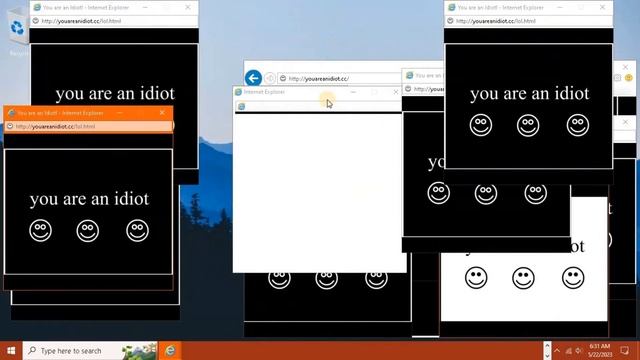Screen dimensions: 640x360
Task: Click address bar of top-right IE window
Action: 529,21
